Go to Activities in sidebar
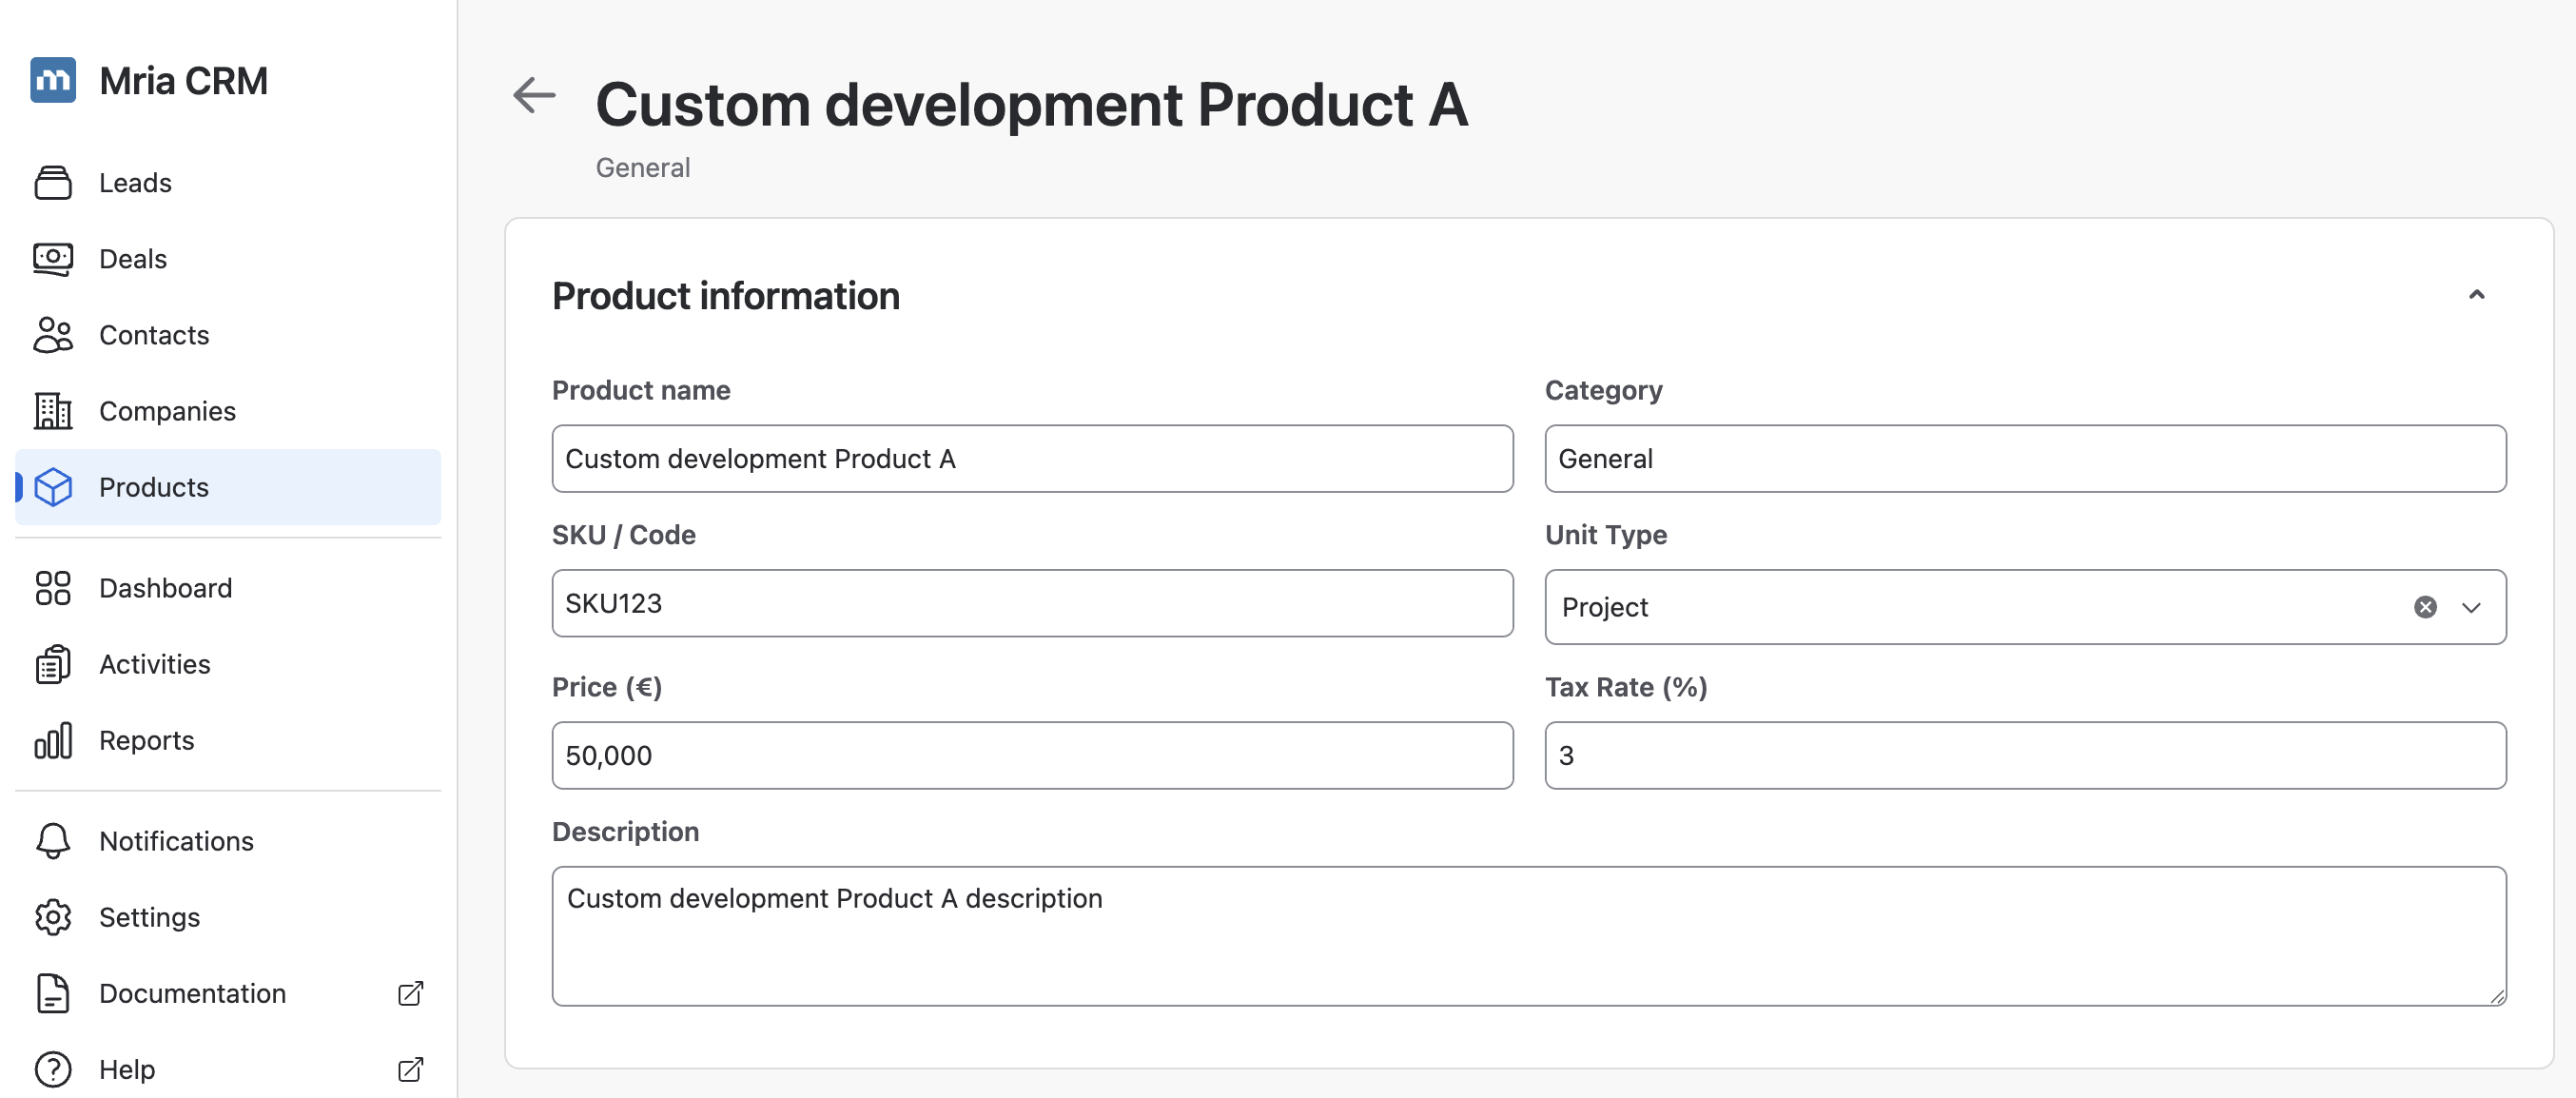This screenshot has width=2576, height=1098. pyautogui.click(x=228, y=664)
